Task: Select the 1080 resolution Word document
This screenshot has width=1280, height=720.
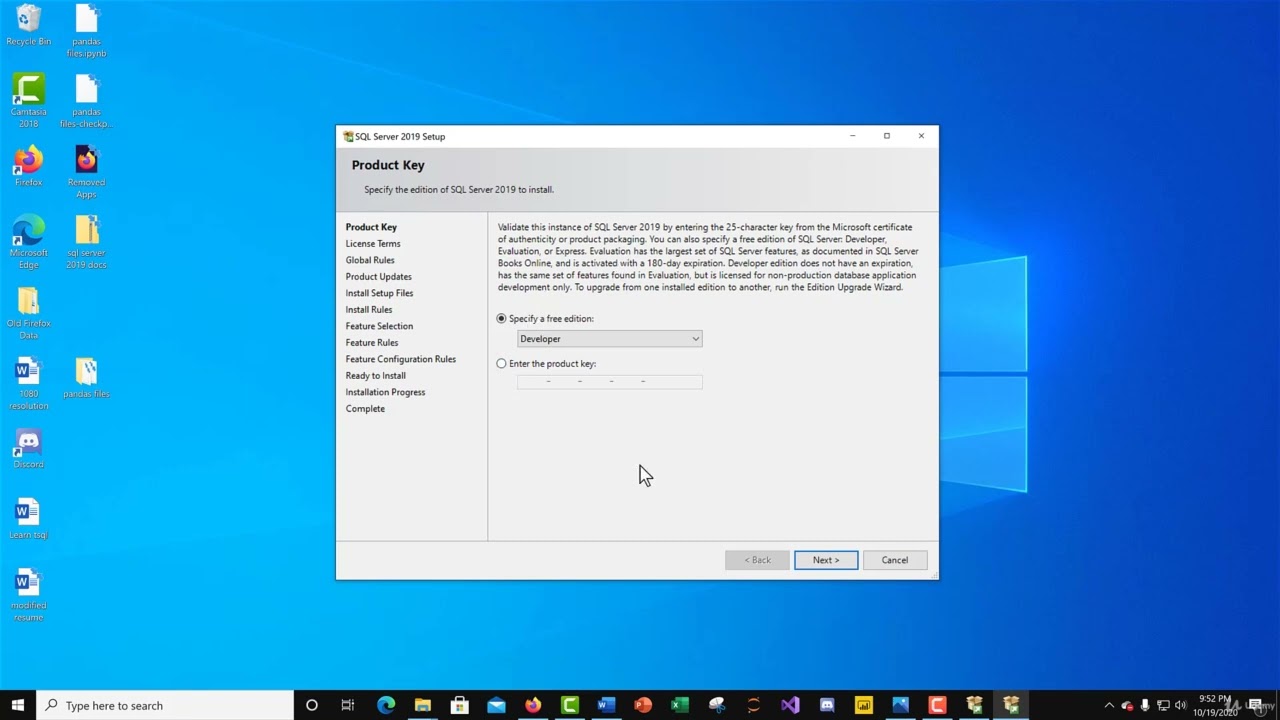Action: click(x=28, y=383)
